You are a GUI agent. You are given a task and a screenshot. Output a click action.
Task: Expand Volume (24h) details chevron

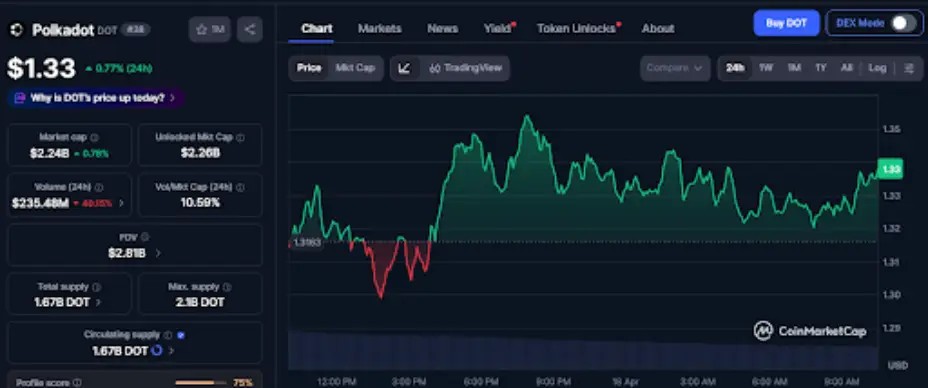(x=121, y=203)
